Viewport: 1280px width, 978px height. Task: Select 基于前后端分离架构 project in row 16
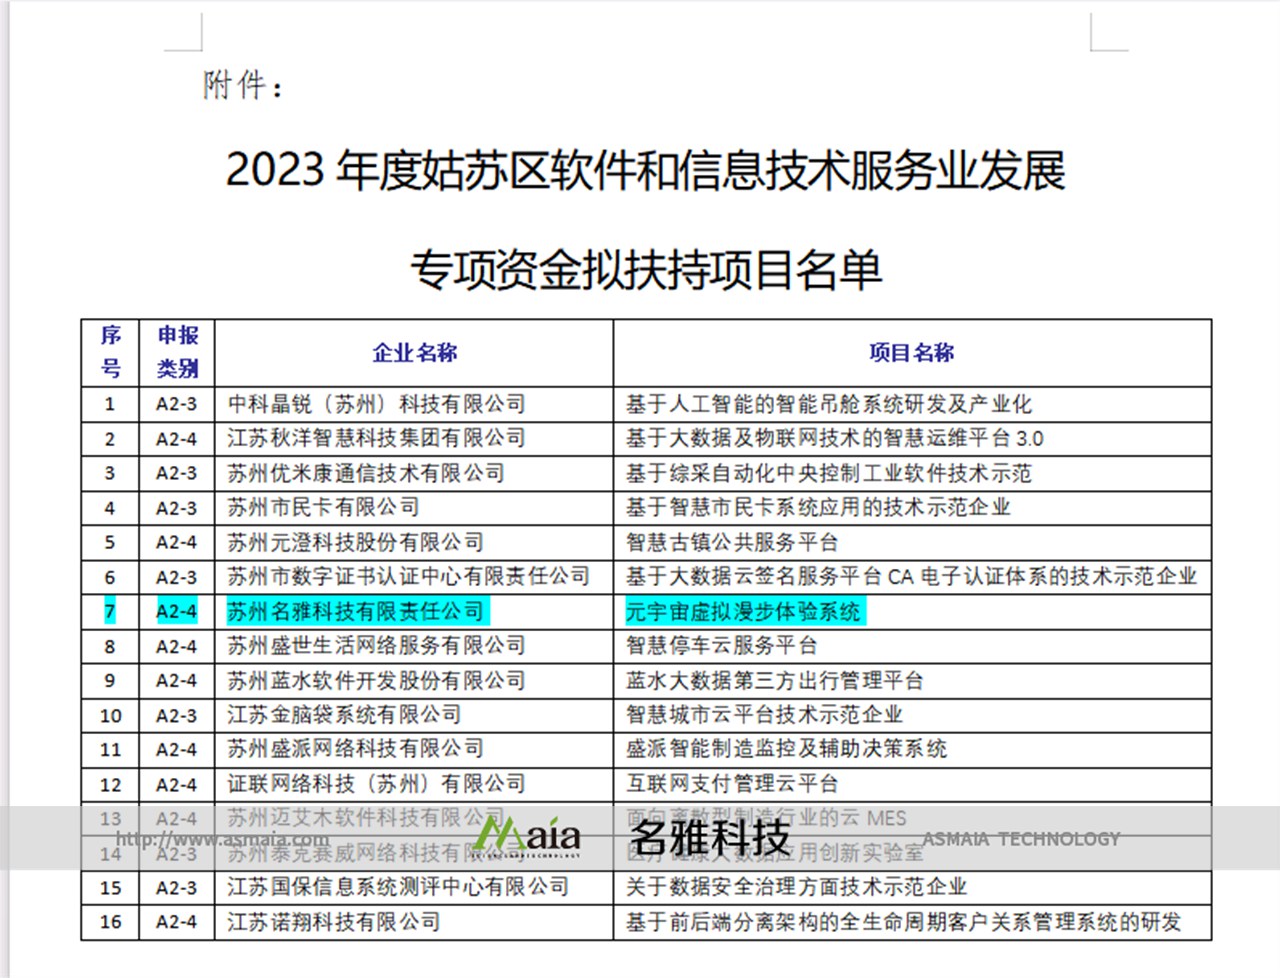click(x=903, y=922)
